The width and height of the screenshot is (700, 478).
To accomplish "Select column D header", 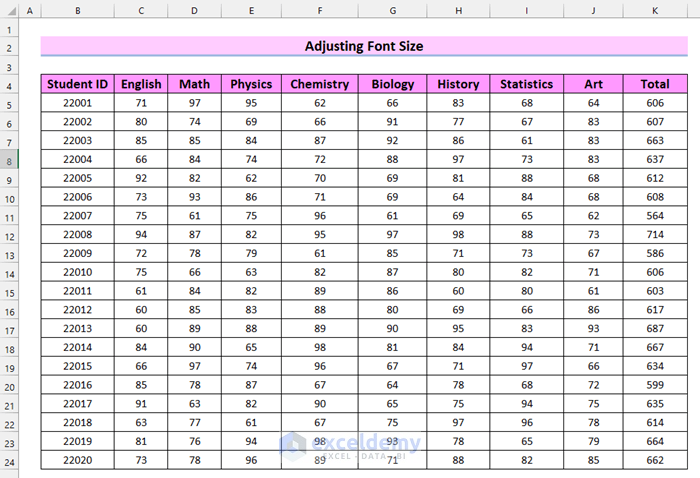I will click(x=195, y=10).
